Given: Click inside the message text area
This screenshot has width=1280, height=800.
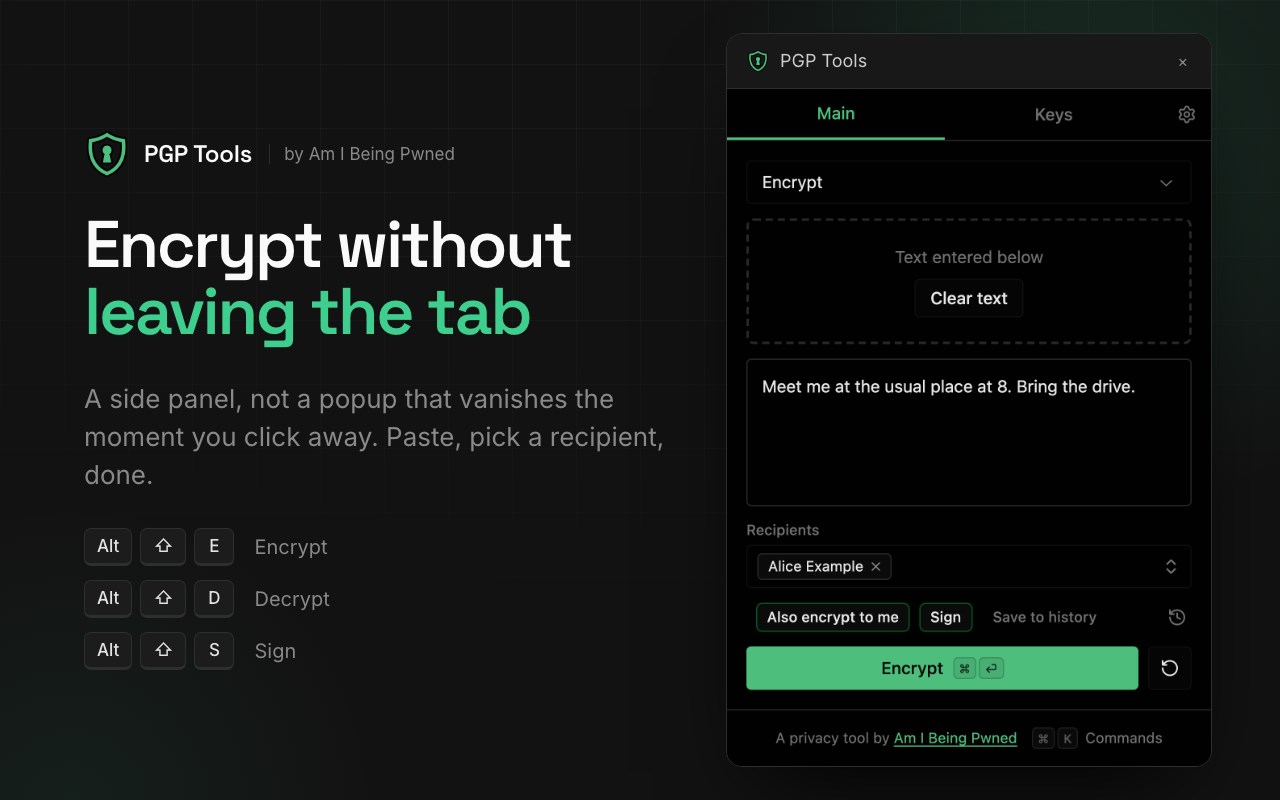Looking at the screenshot, I should coord(969,432).
